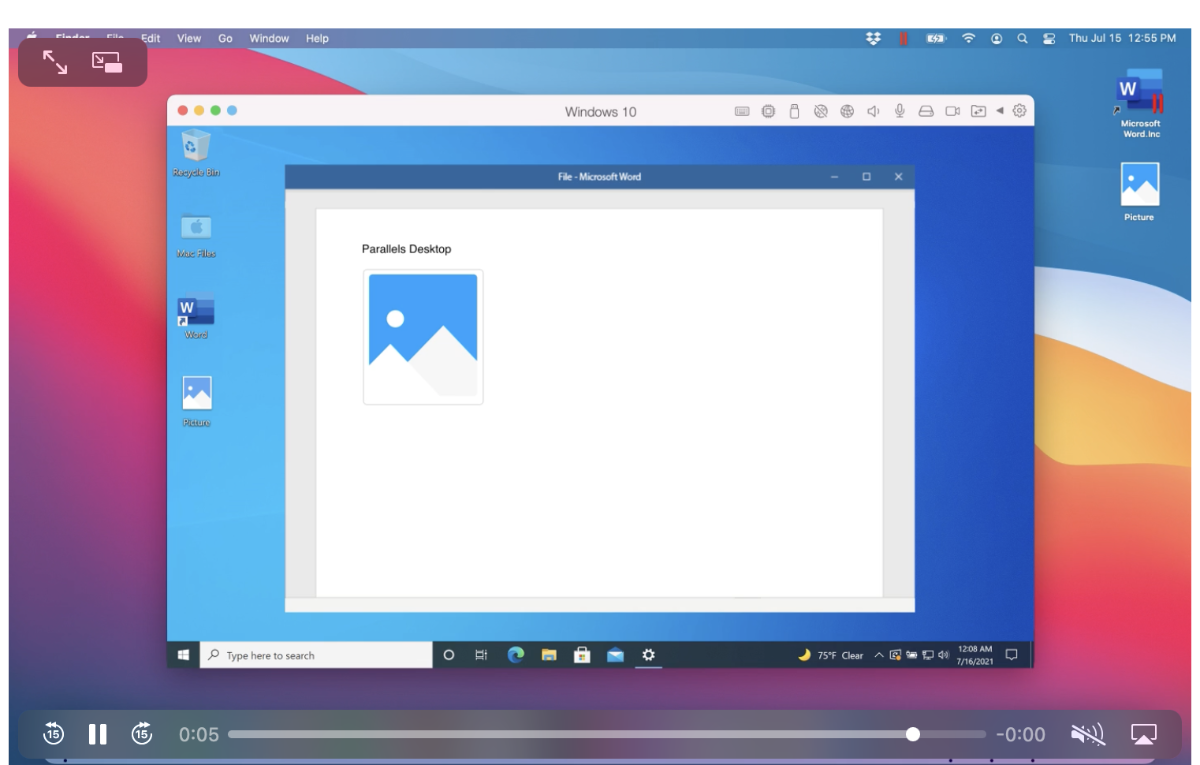Click the Dropbox icon in macOS menu bar
The image size is (1200, 765).
click(874, 38)
